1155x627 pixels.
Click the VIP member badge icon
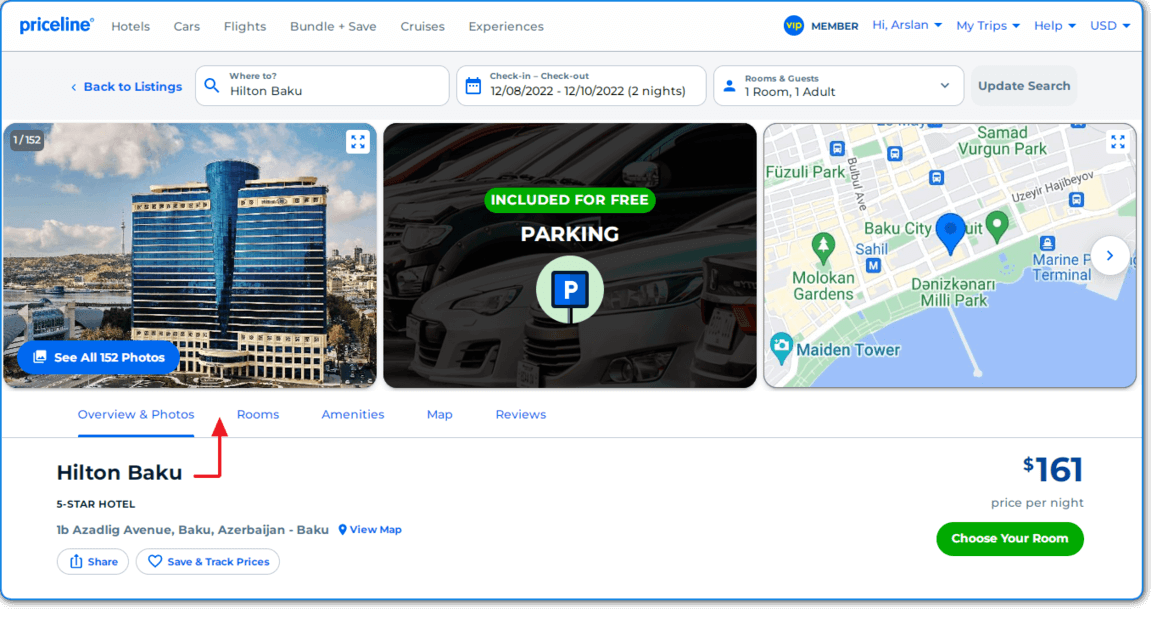point(793,26)
